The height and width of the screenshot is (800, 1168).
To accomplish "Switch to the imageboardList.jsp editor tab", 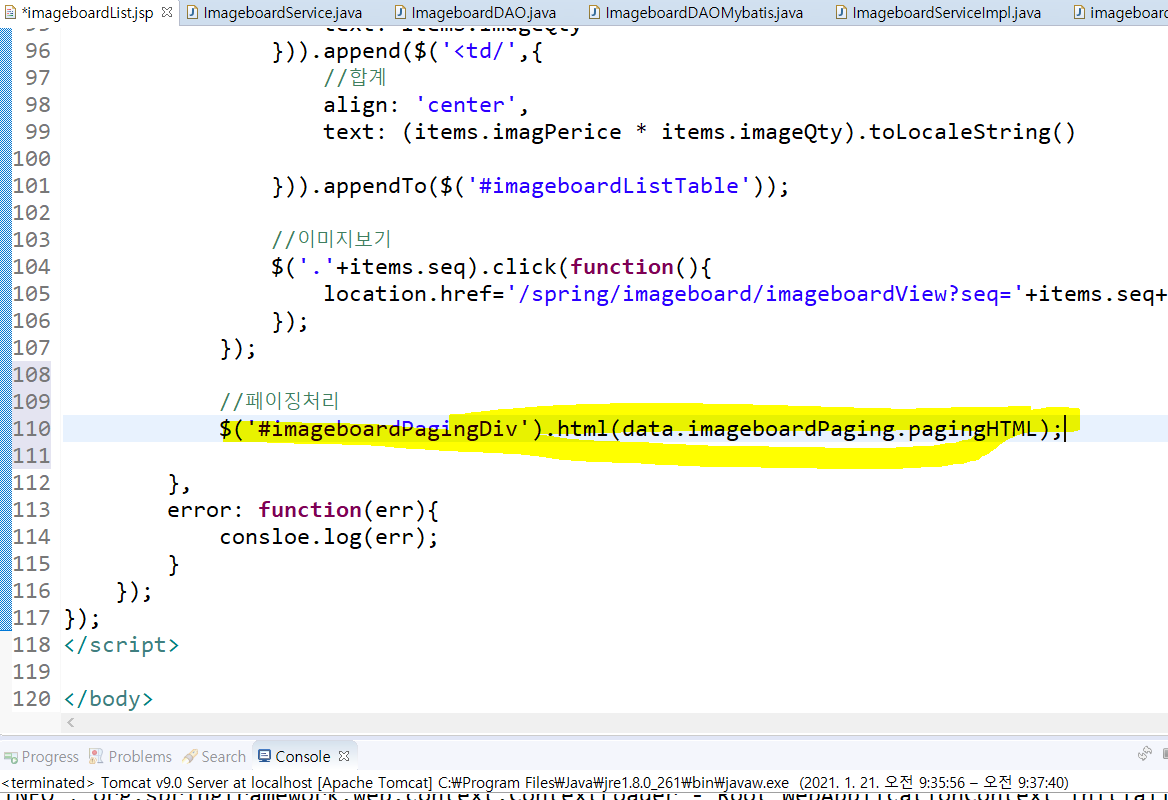I will point(88,13).
